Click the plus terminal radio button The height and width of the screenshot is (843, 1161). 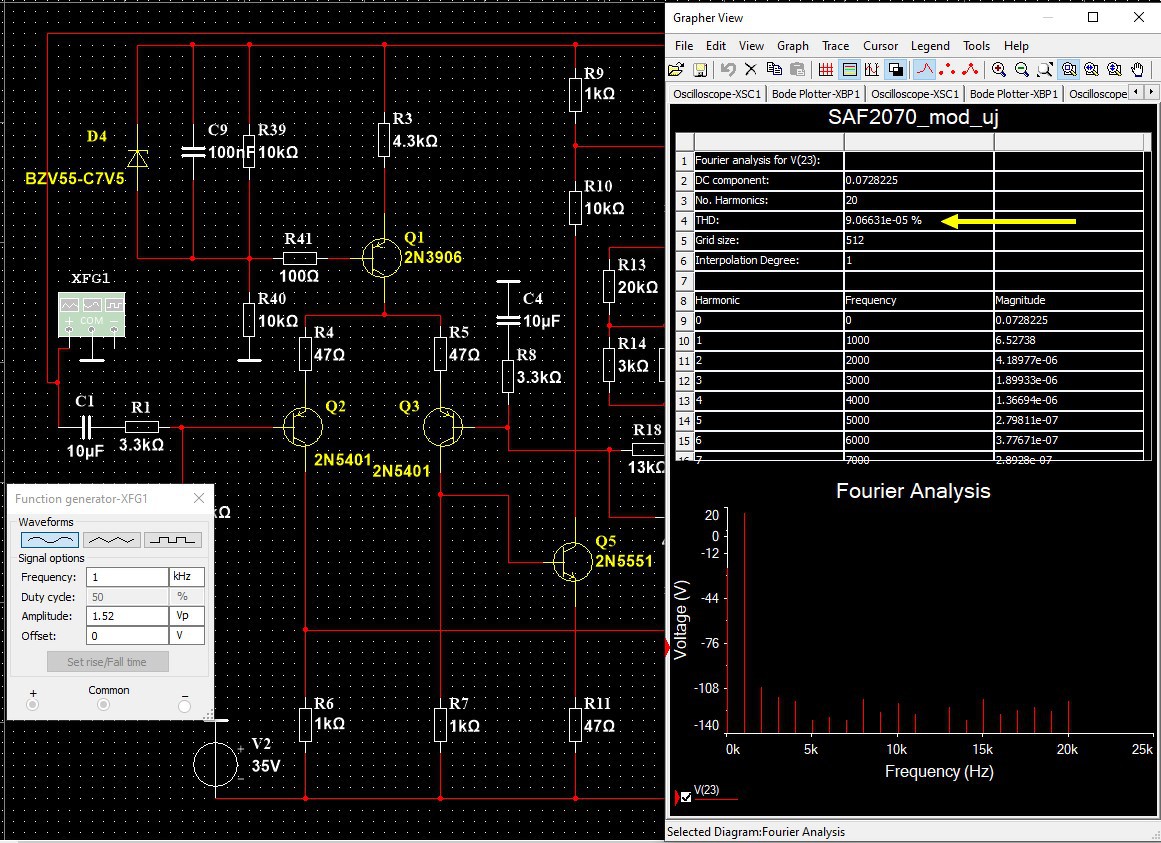tap(33, 705)
